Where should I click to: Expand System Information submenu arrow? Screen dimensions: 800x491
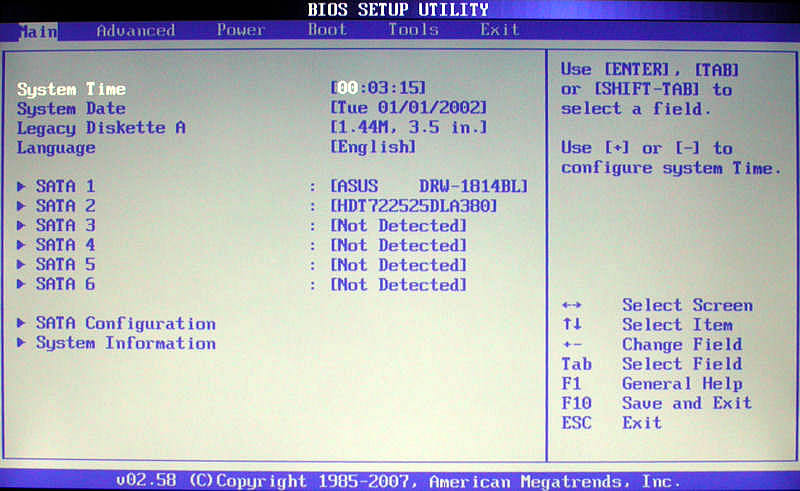(21, 342)
